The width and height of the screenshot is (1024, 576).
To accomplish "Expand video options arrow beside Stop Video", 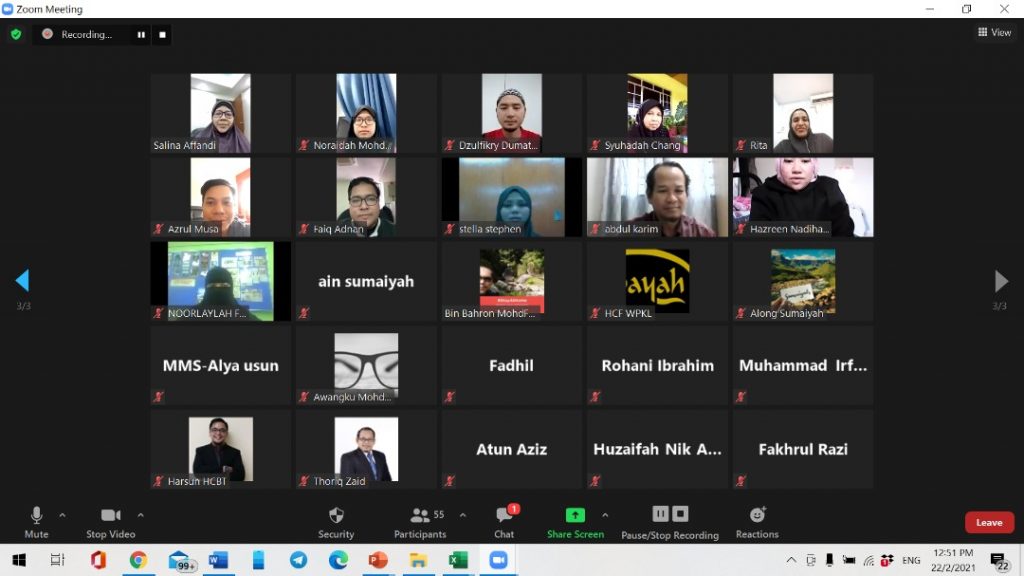I will [x=140, y=515].
